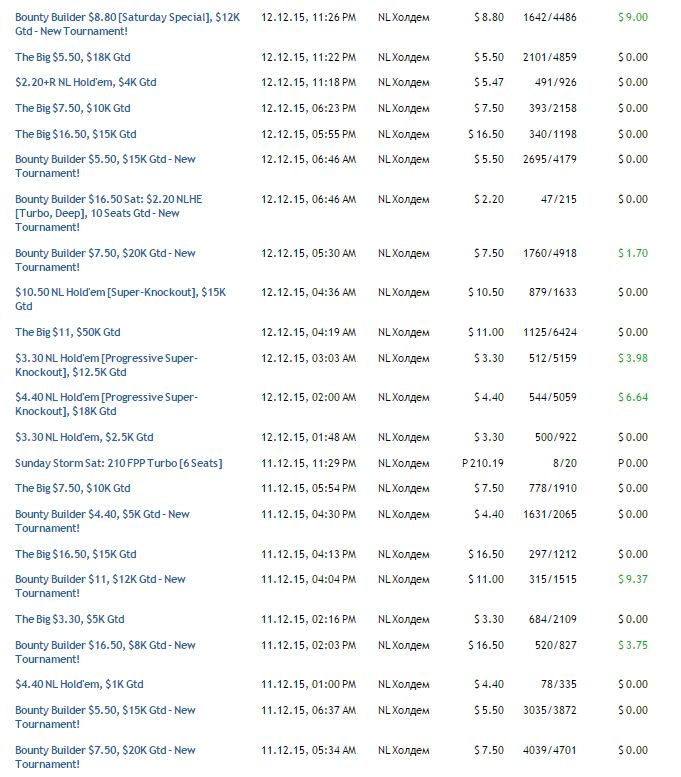Click The Big $3.30, $5K Gtd
The image size is (681, 777).
click(x=70, y=619)
